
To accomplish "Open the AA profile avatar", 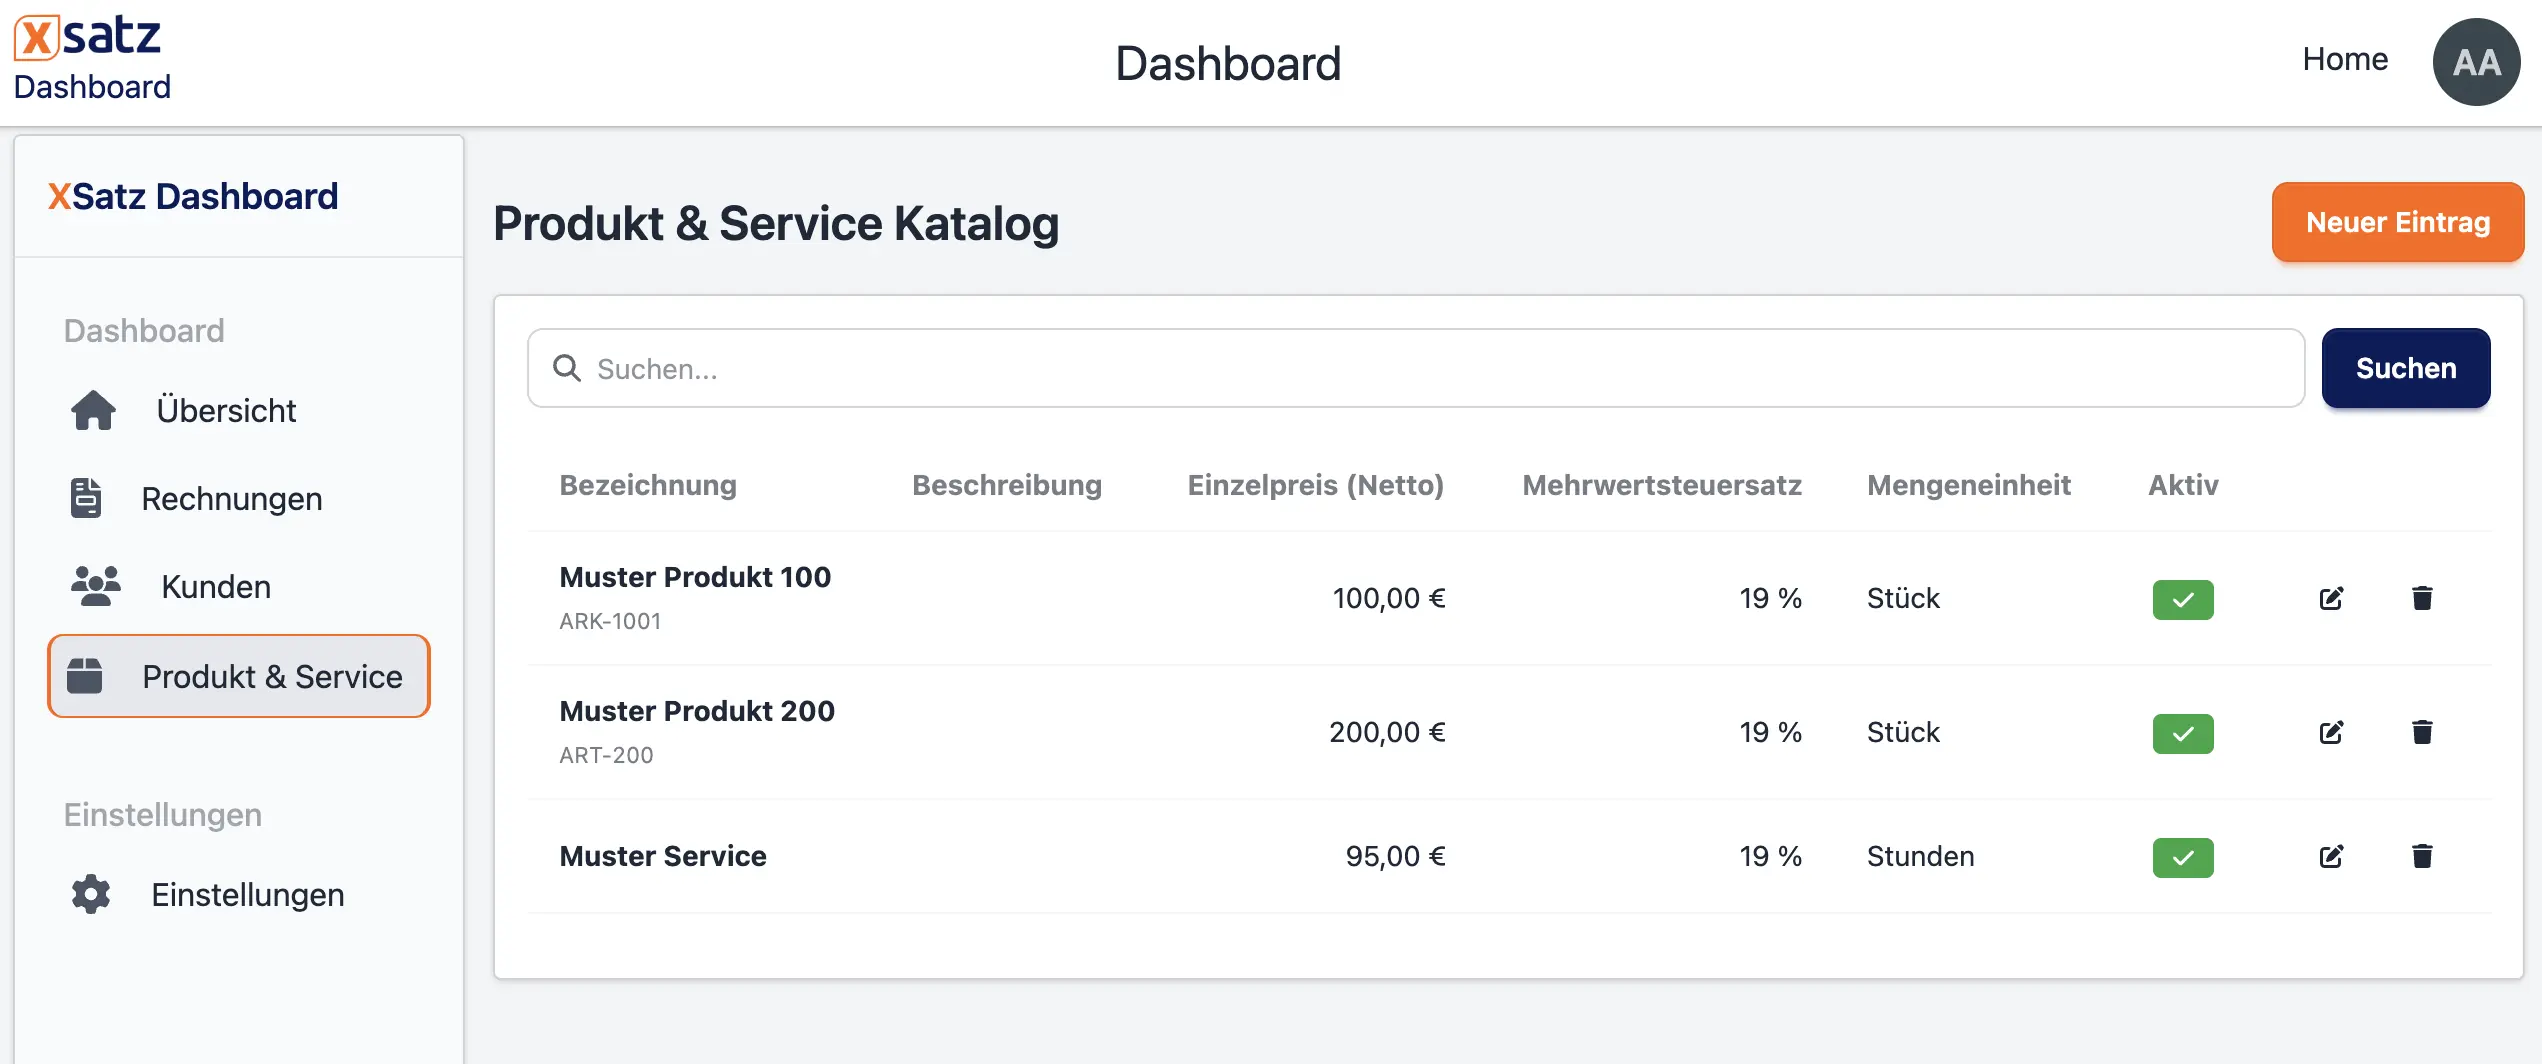I will pos(2476,61).
